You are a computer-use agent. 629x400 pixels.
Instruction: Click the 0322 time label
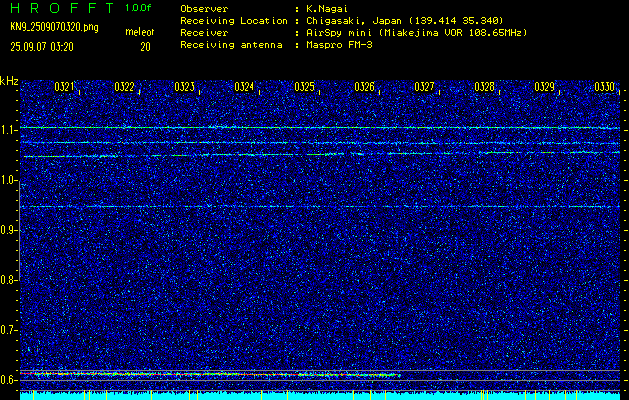pos(124,87)
